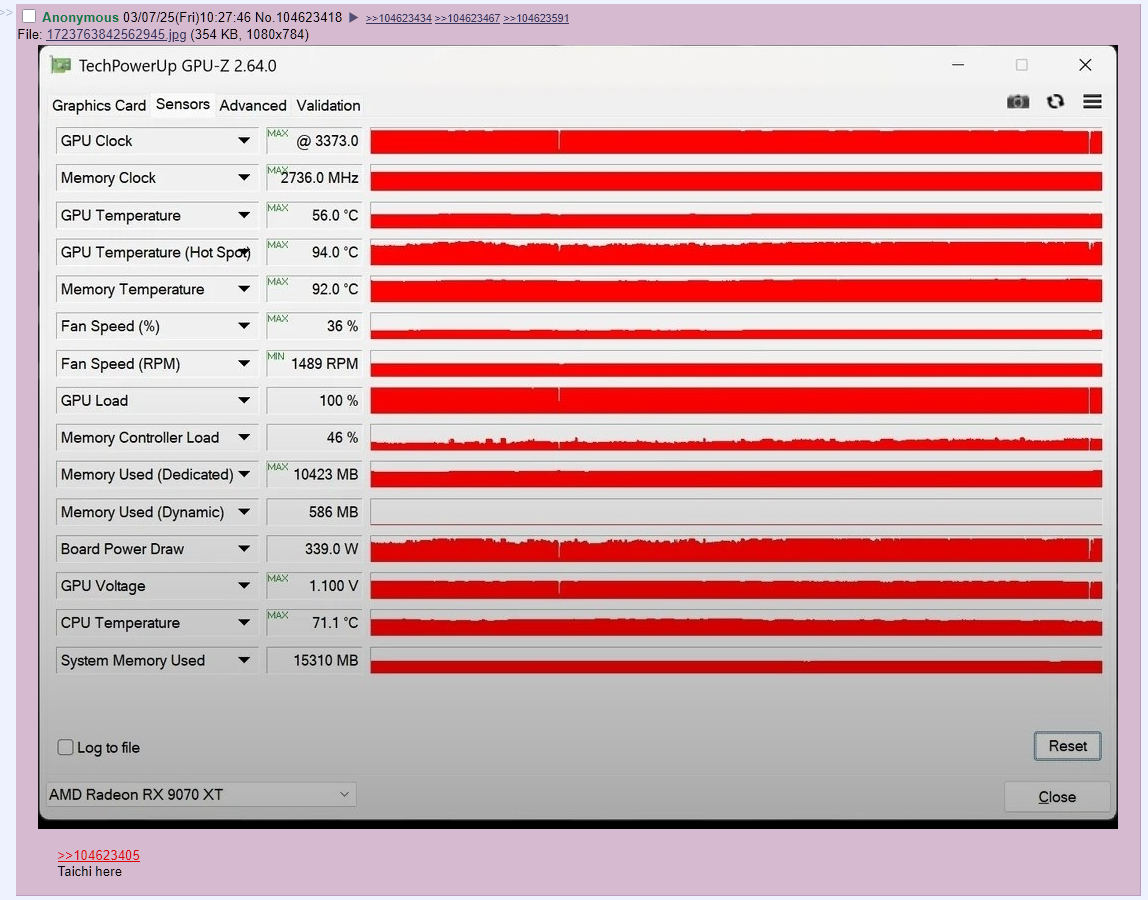Open the quoted post >>104623405 link
Viewport: 1148px width, 900px height.
[x=99, y=855]
